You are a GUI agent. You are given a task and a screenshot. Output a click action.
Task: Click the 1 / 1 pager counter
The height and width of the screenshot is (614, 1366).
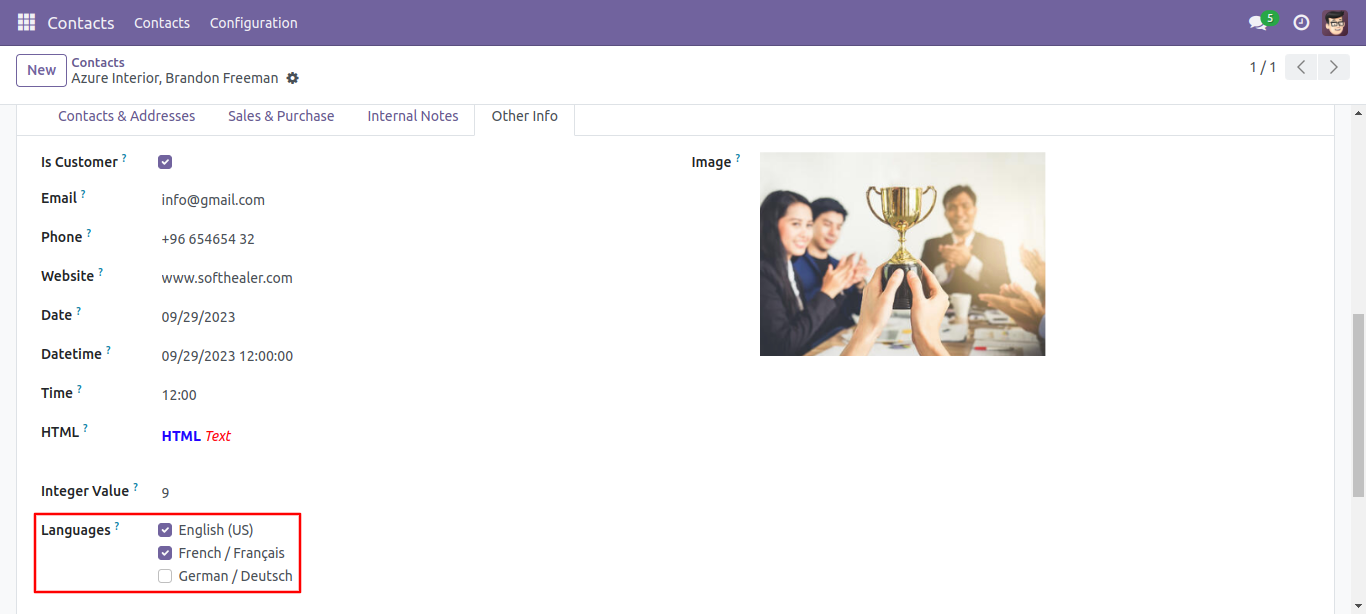[1262, 67]
